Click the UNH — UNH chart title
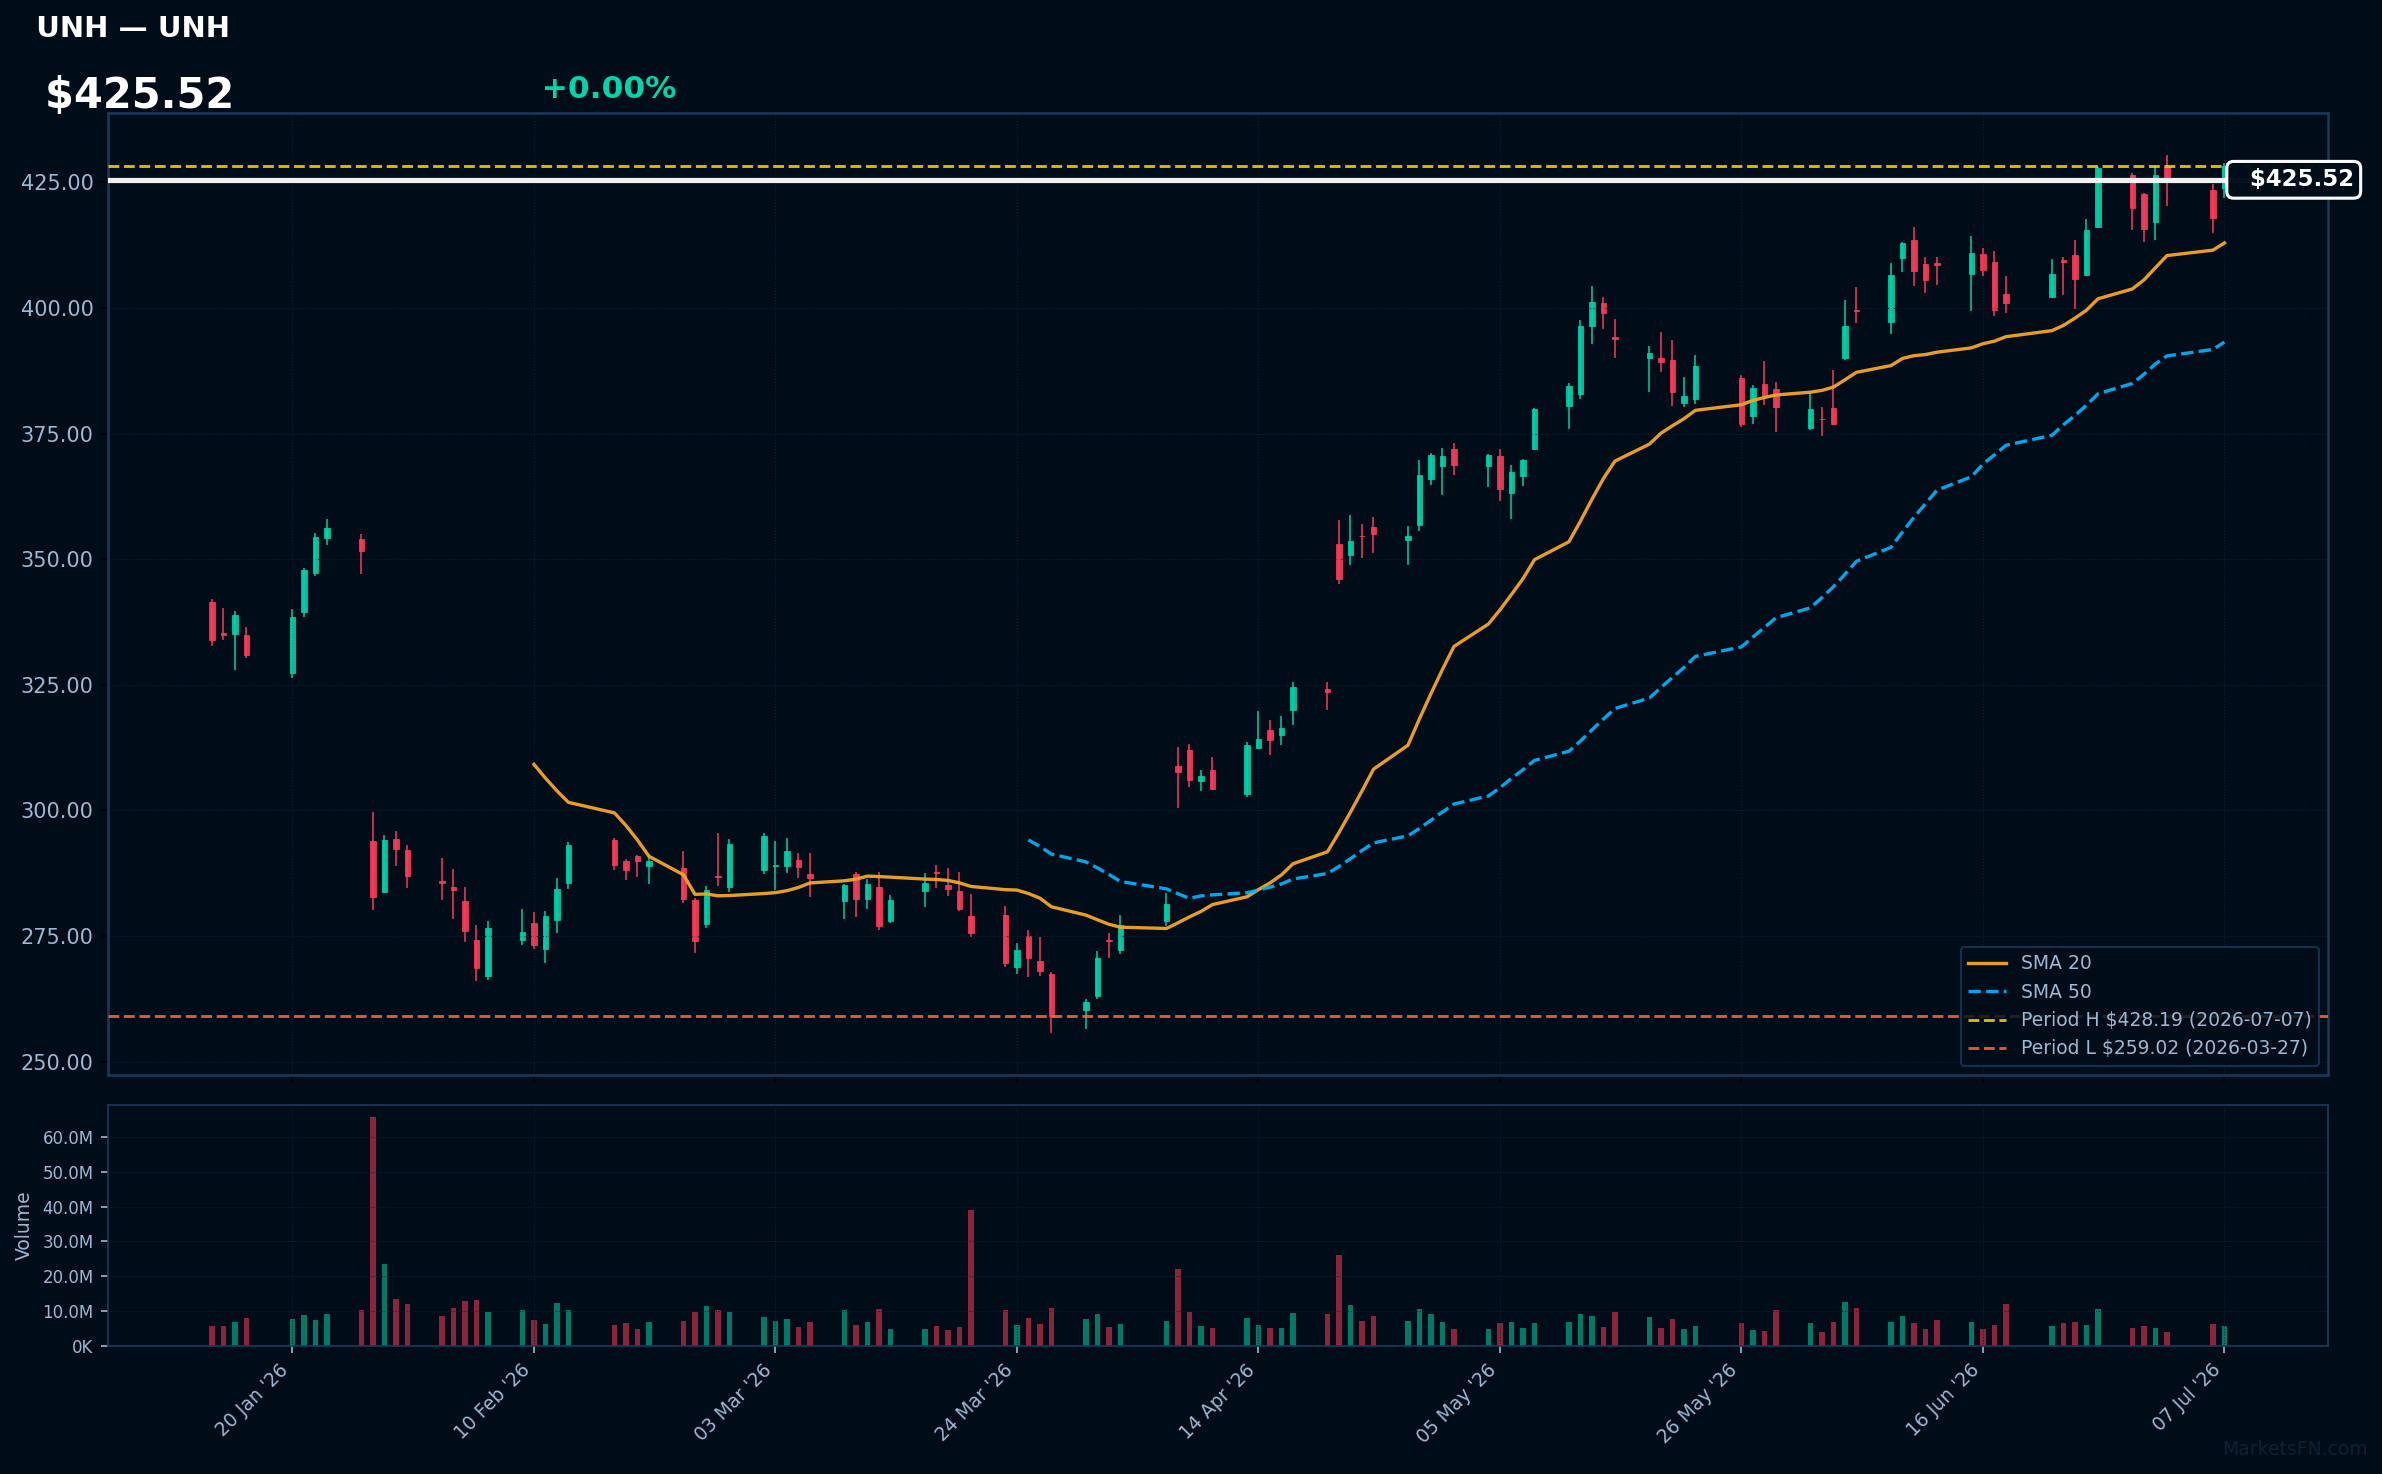2382x1474 pixels. coord(133,27)
